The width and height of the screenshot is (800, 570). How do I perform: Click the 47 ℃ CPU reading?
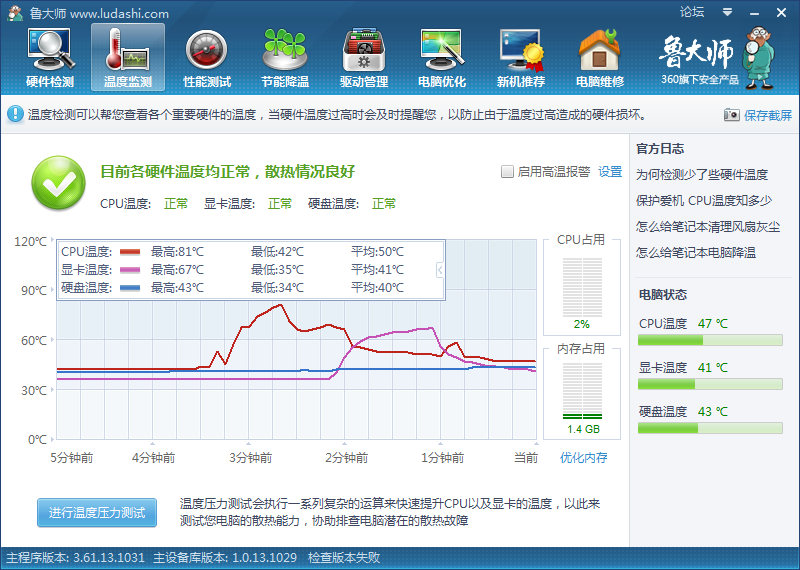[713, 324]
